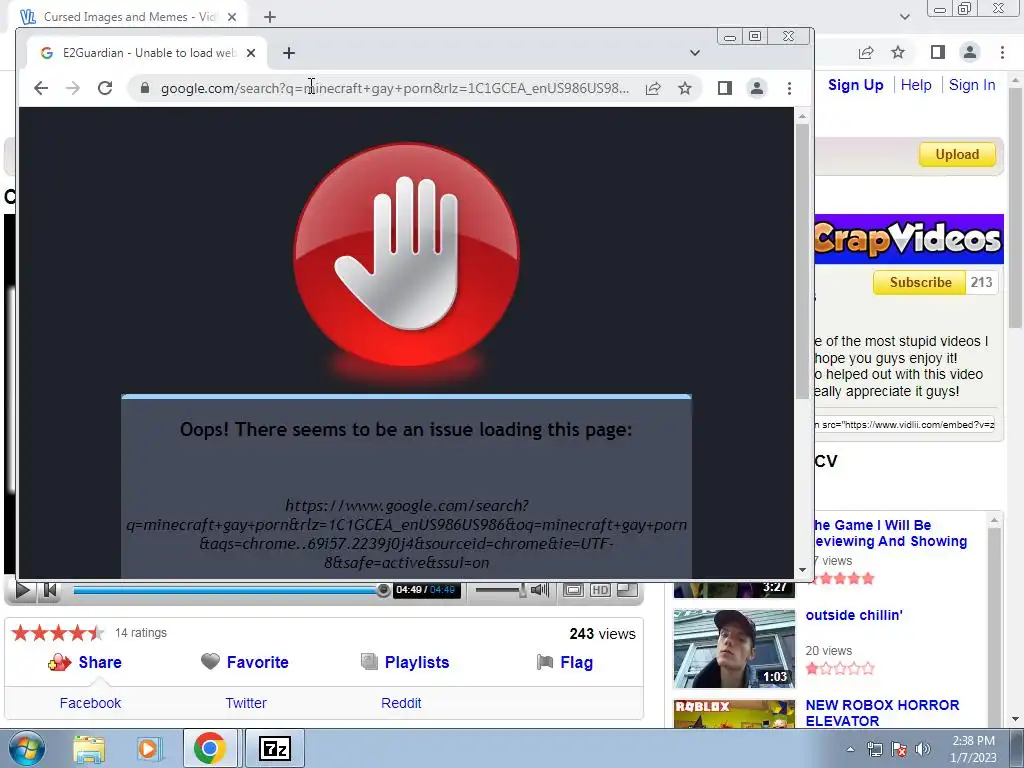Image resolution: width=1024 pixels, height=768 pixels.
Task: Click the blocked page vertical scrollbar
Action: 802,261
